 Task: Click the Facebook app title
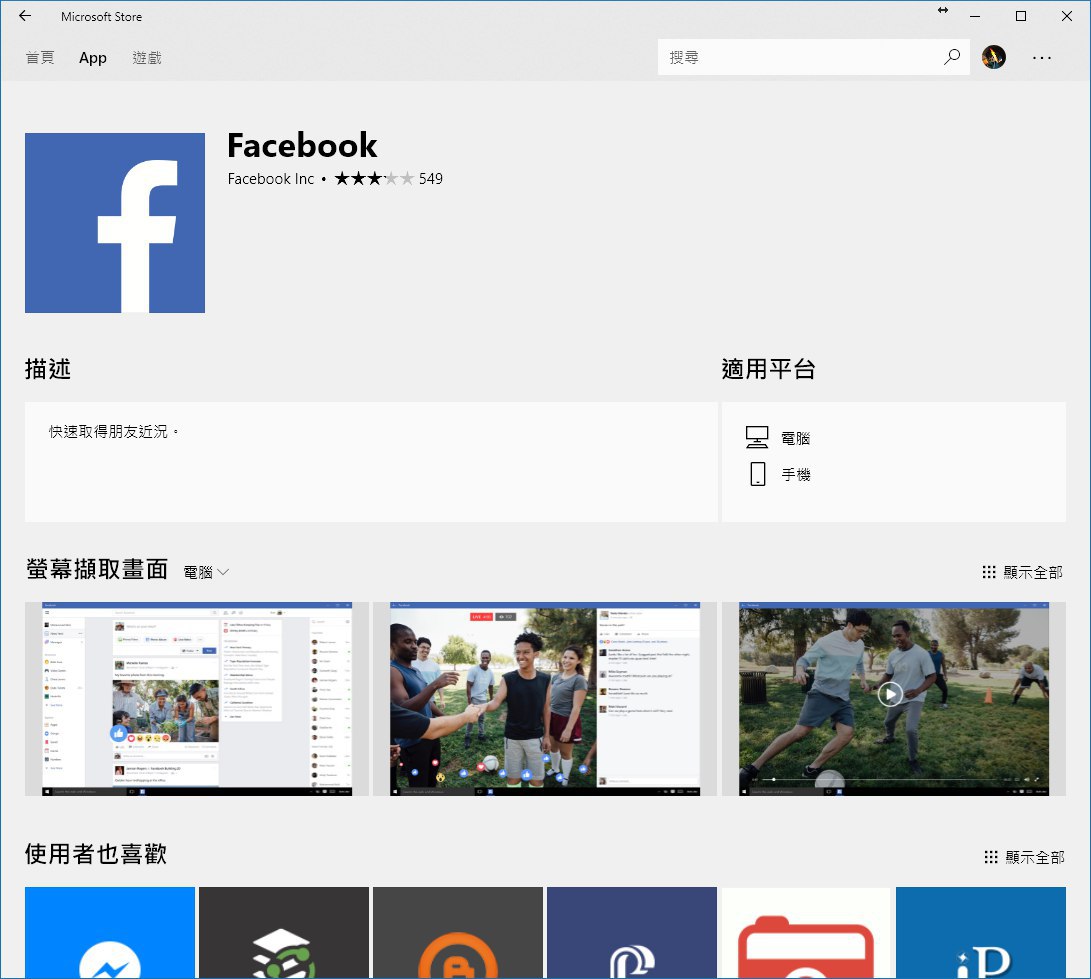(302, 145)
